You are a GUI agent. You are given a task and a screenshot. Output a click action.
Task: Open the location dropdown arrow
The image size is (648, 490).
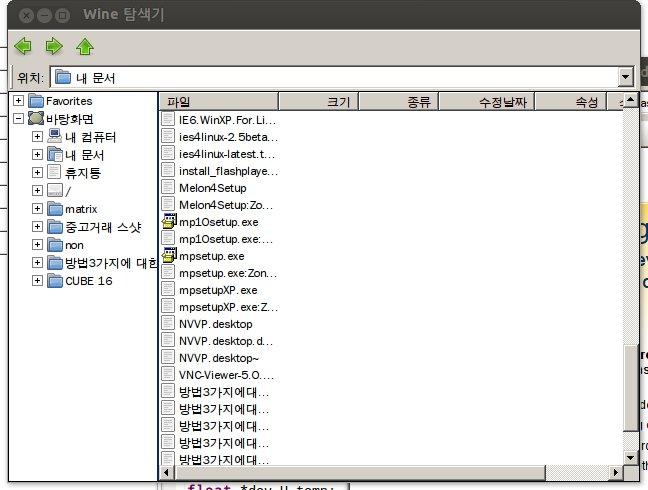625,77
